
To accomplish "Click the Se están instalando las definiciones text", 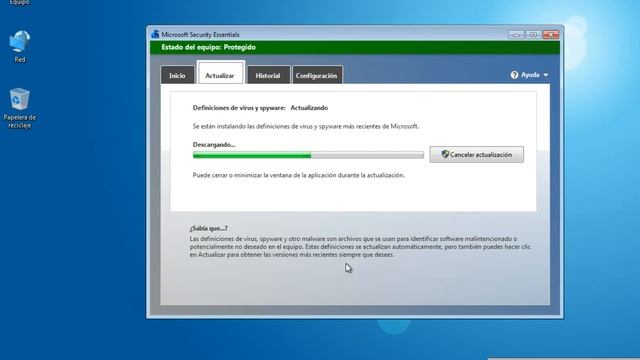I will 306,127.
